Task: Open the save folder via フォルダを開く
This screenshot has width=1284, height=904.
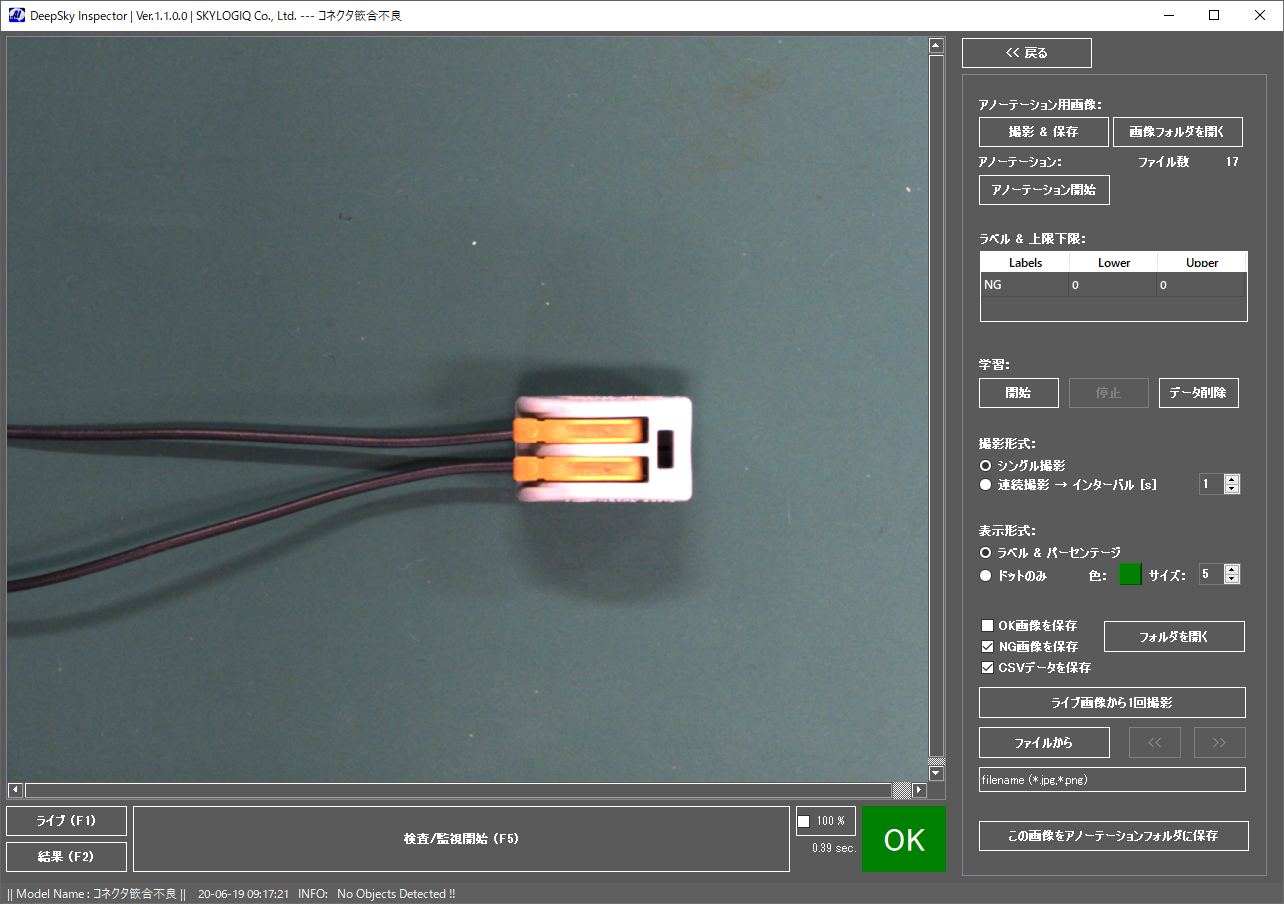Action: [x=1174, y=636]
